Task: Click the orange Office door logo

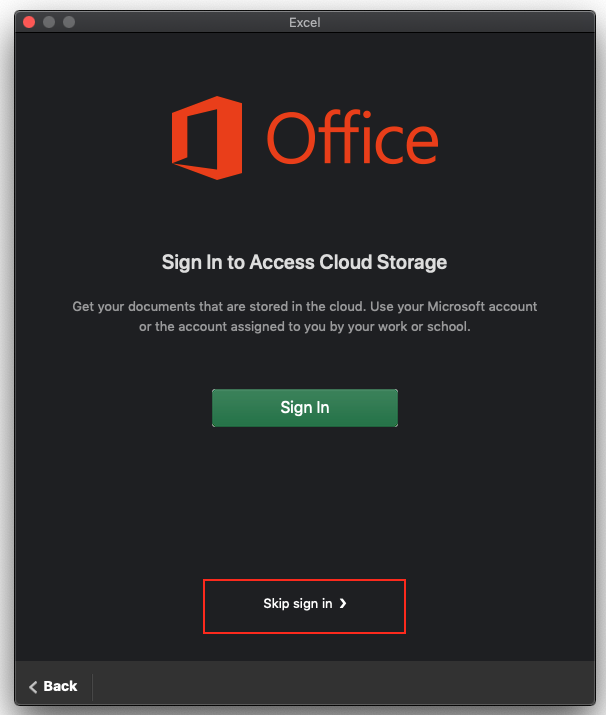Action: (x=207, y=138)
